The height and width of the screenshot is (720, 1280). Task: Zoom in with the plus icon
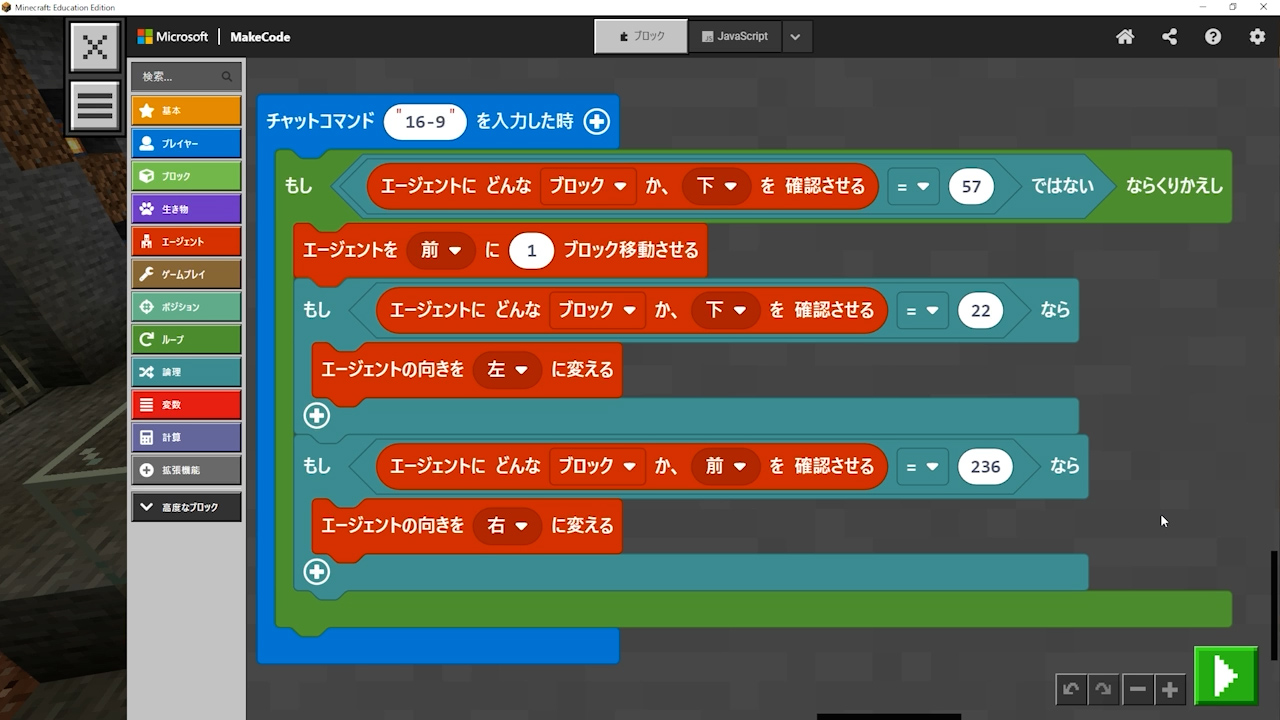click(1169, 689)
